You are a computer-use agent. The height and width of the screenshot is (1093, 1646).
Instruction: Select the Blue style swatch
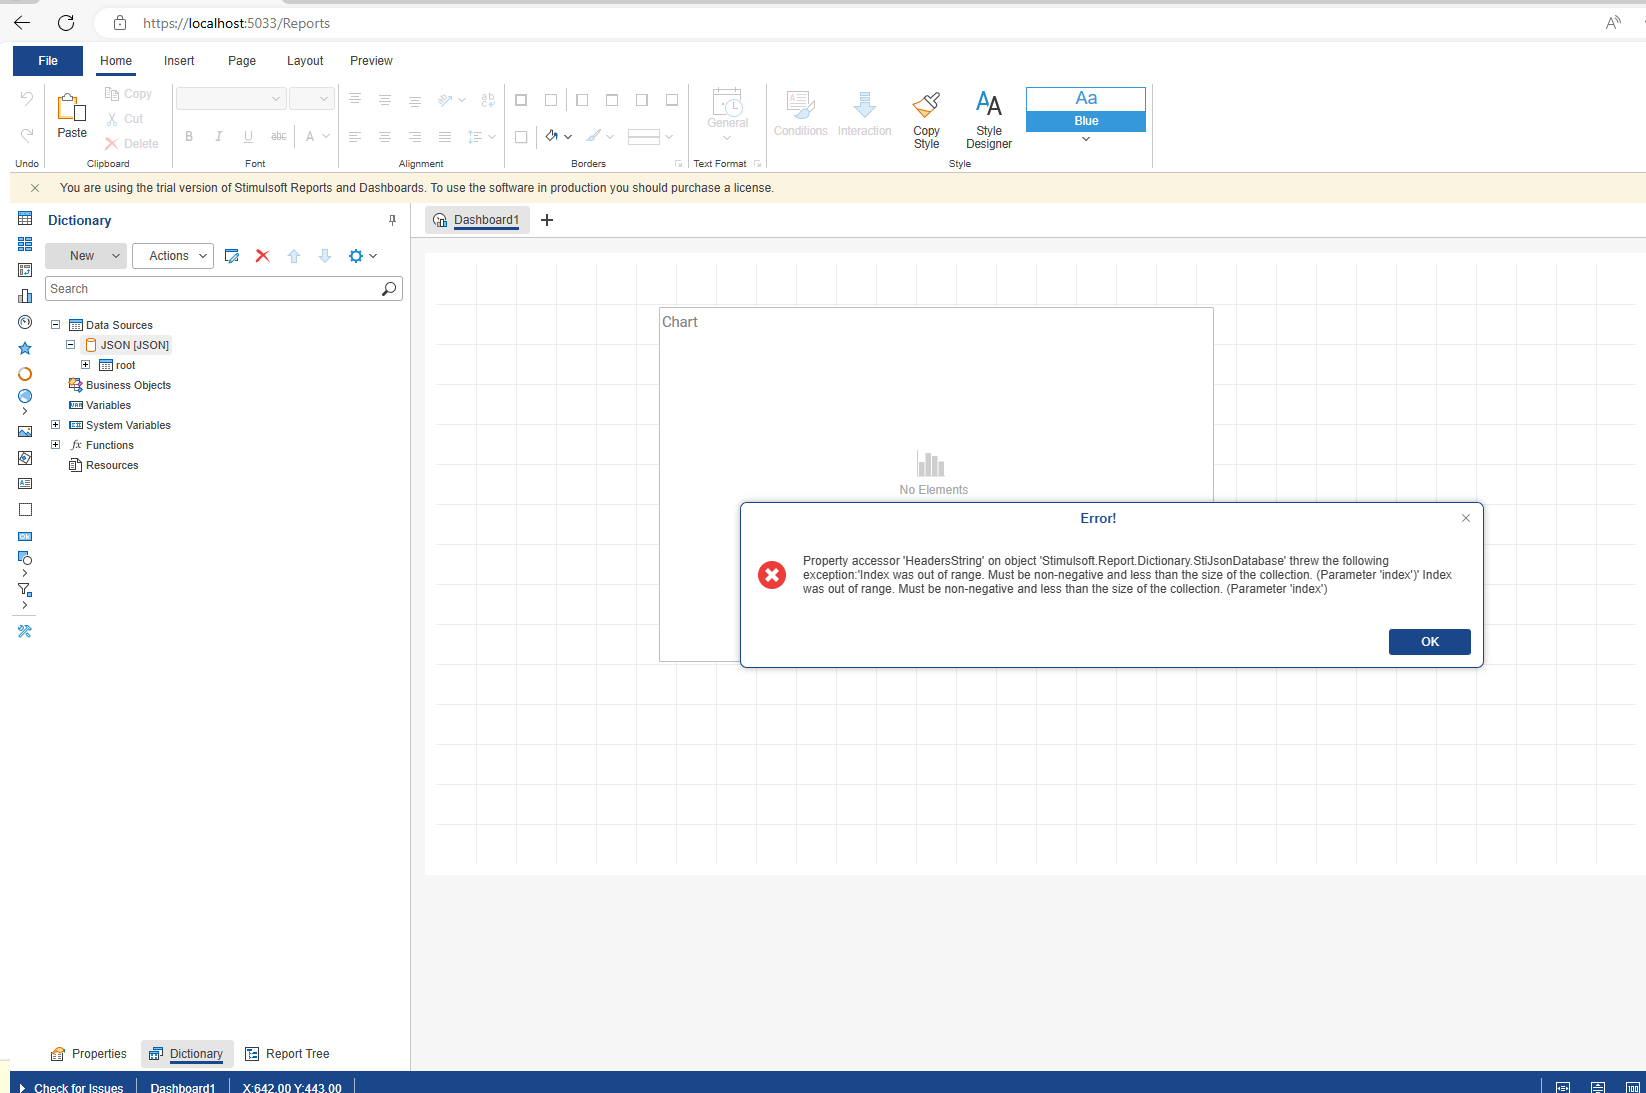point(1086,109)
